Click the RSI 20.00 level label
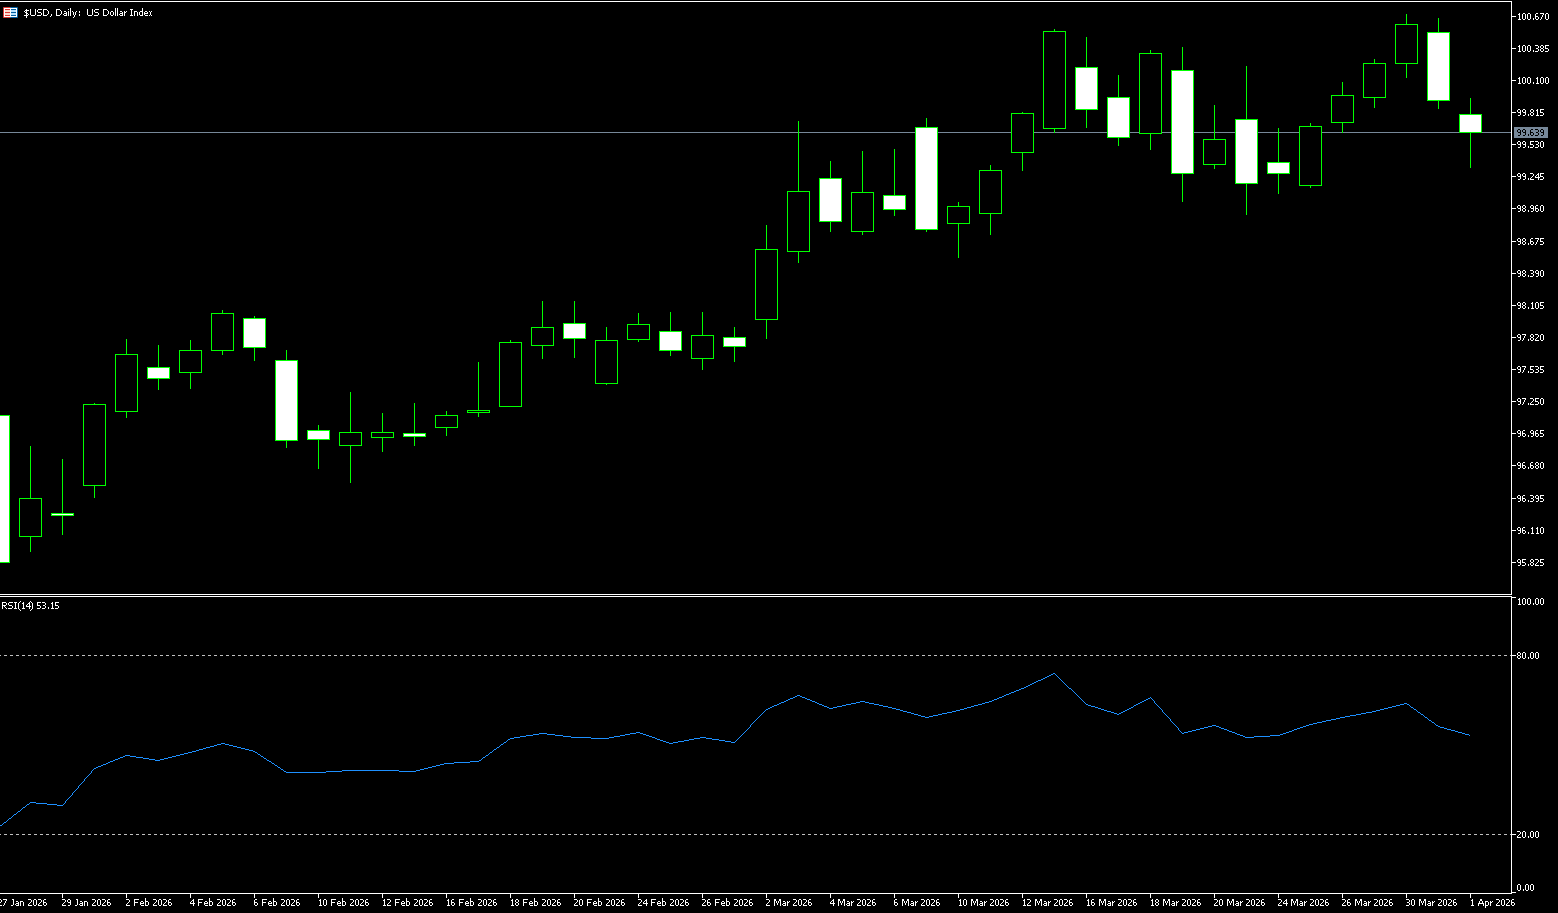Image resolution: width=1558 pixels, height=913 pixels. tap(1528, 835)
